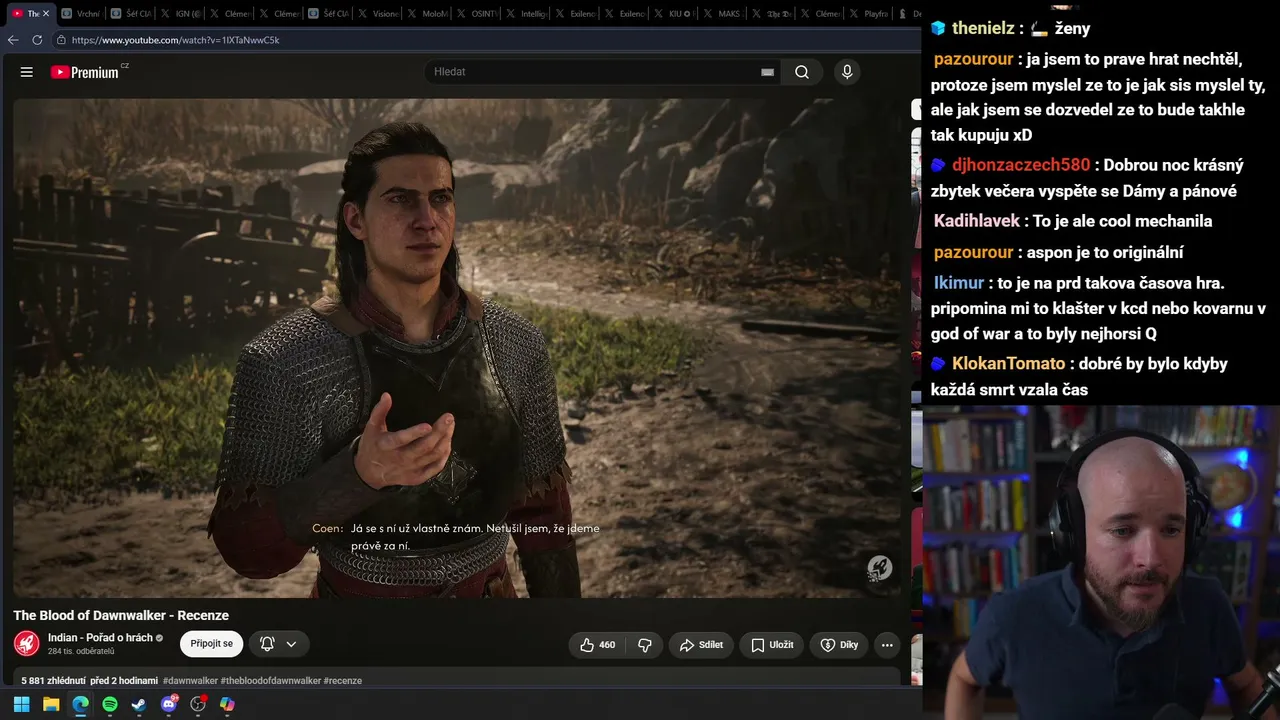Open File Explorer from the taskbar
Image resolution: width=1280 pixels, height=720 pixels.
pos(51,704)
